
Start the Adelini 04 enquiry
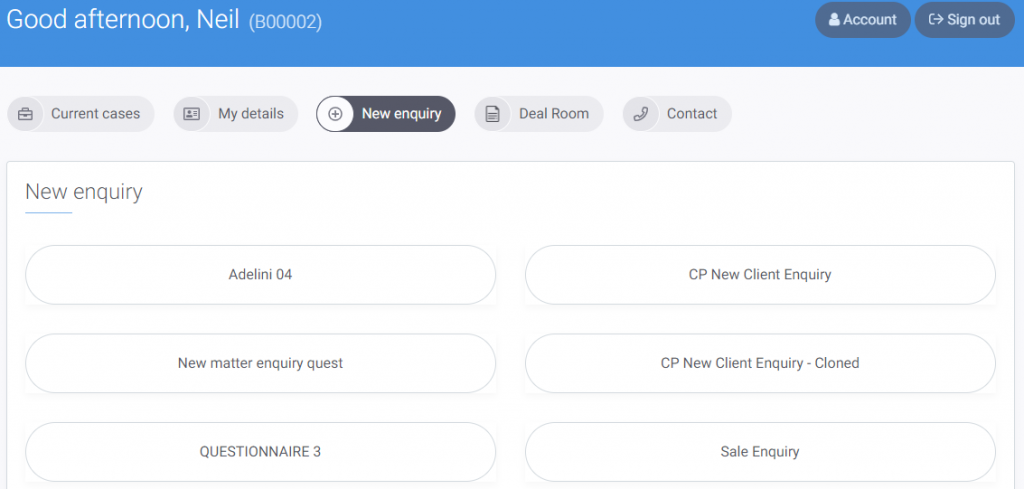tap(261, 275)
